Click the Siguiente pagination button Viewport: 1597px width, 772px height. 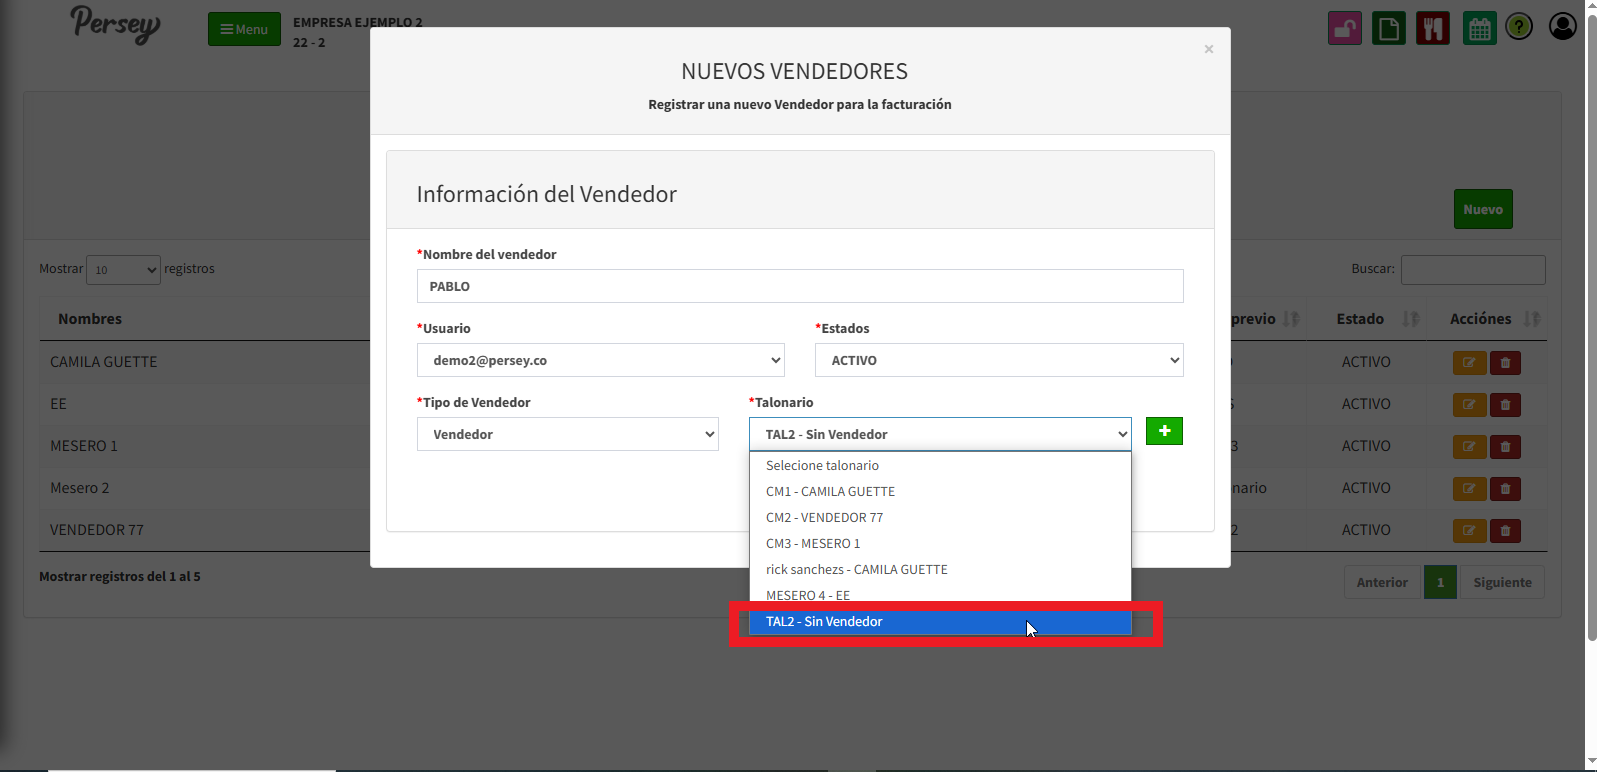(x=1502, y=583)
